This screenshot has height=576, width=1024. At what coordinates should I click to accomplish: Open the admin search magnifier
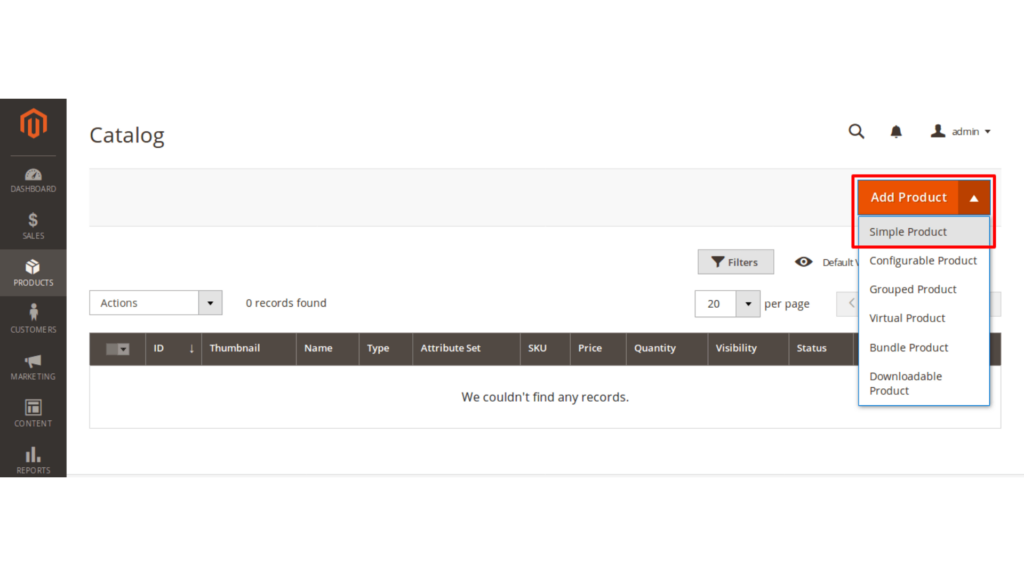tap(856, 131)
